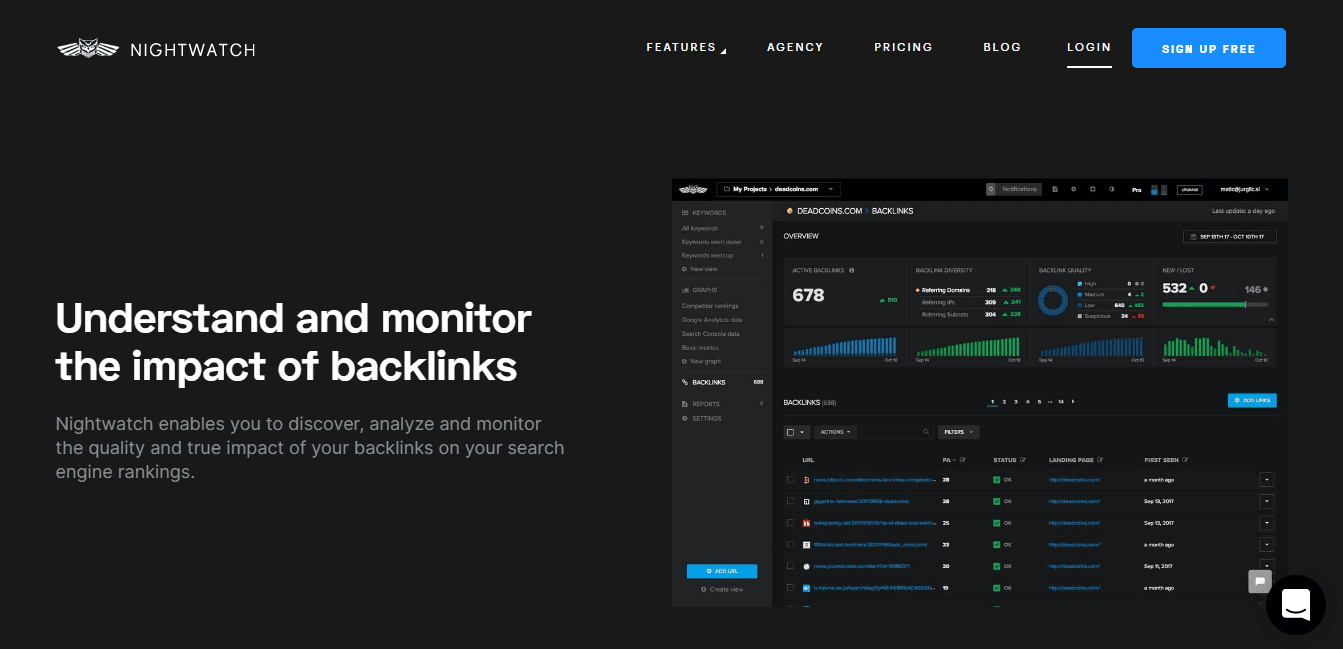Open the user account email dropdown

tap(1244, 189)
